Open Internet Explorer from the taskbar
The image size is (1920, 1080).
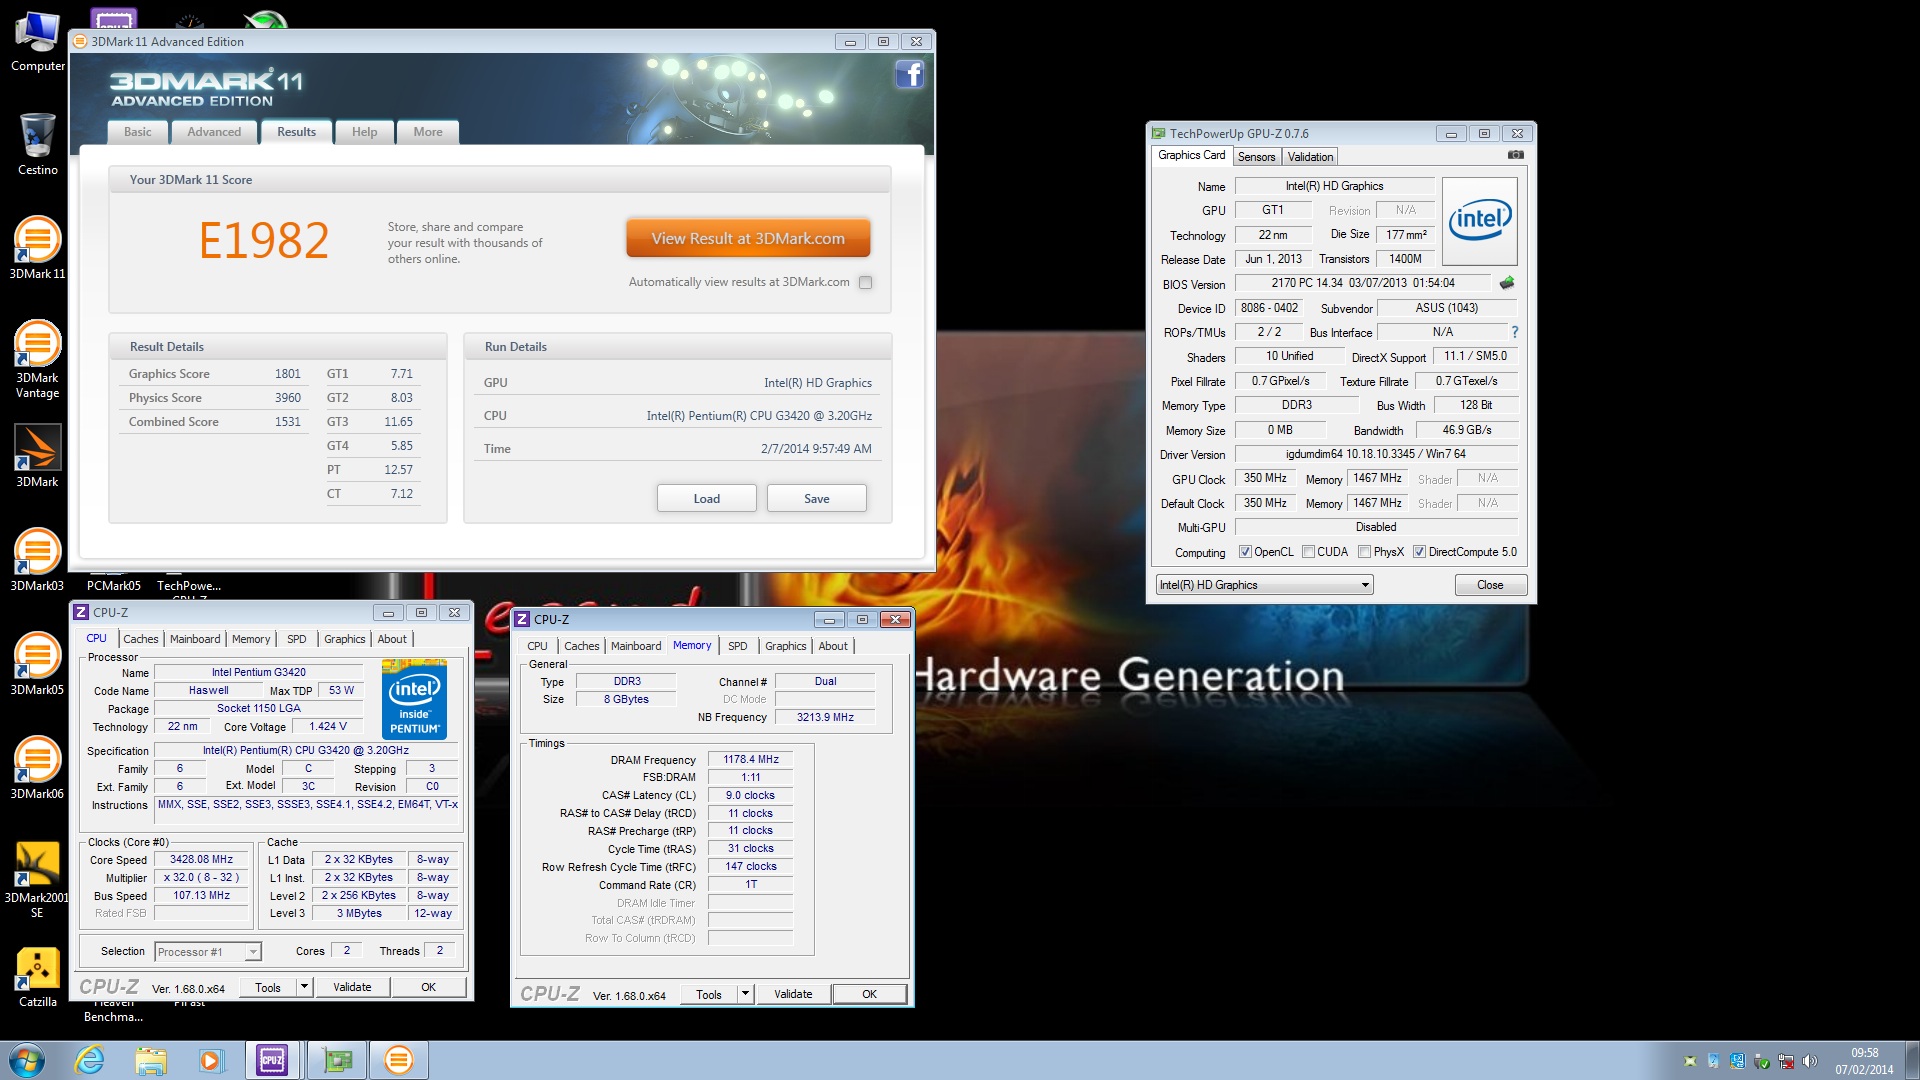(90, 1060)
